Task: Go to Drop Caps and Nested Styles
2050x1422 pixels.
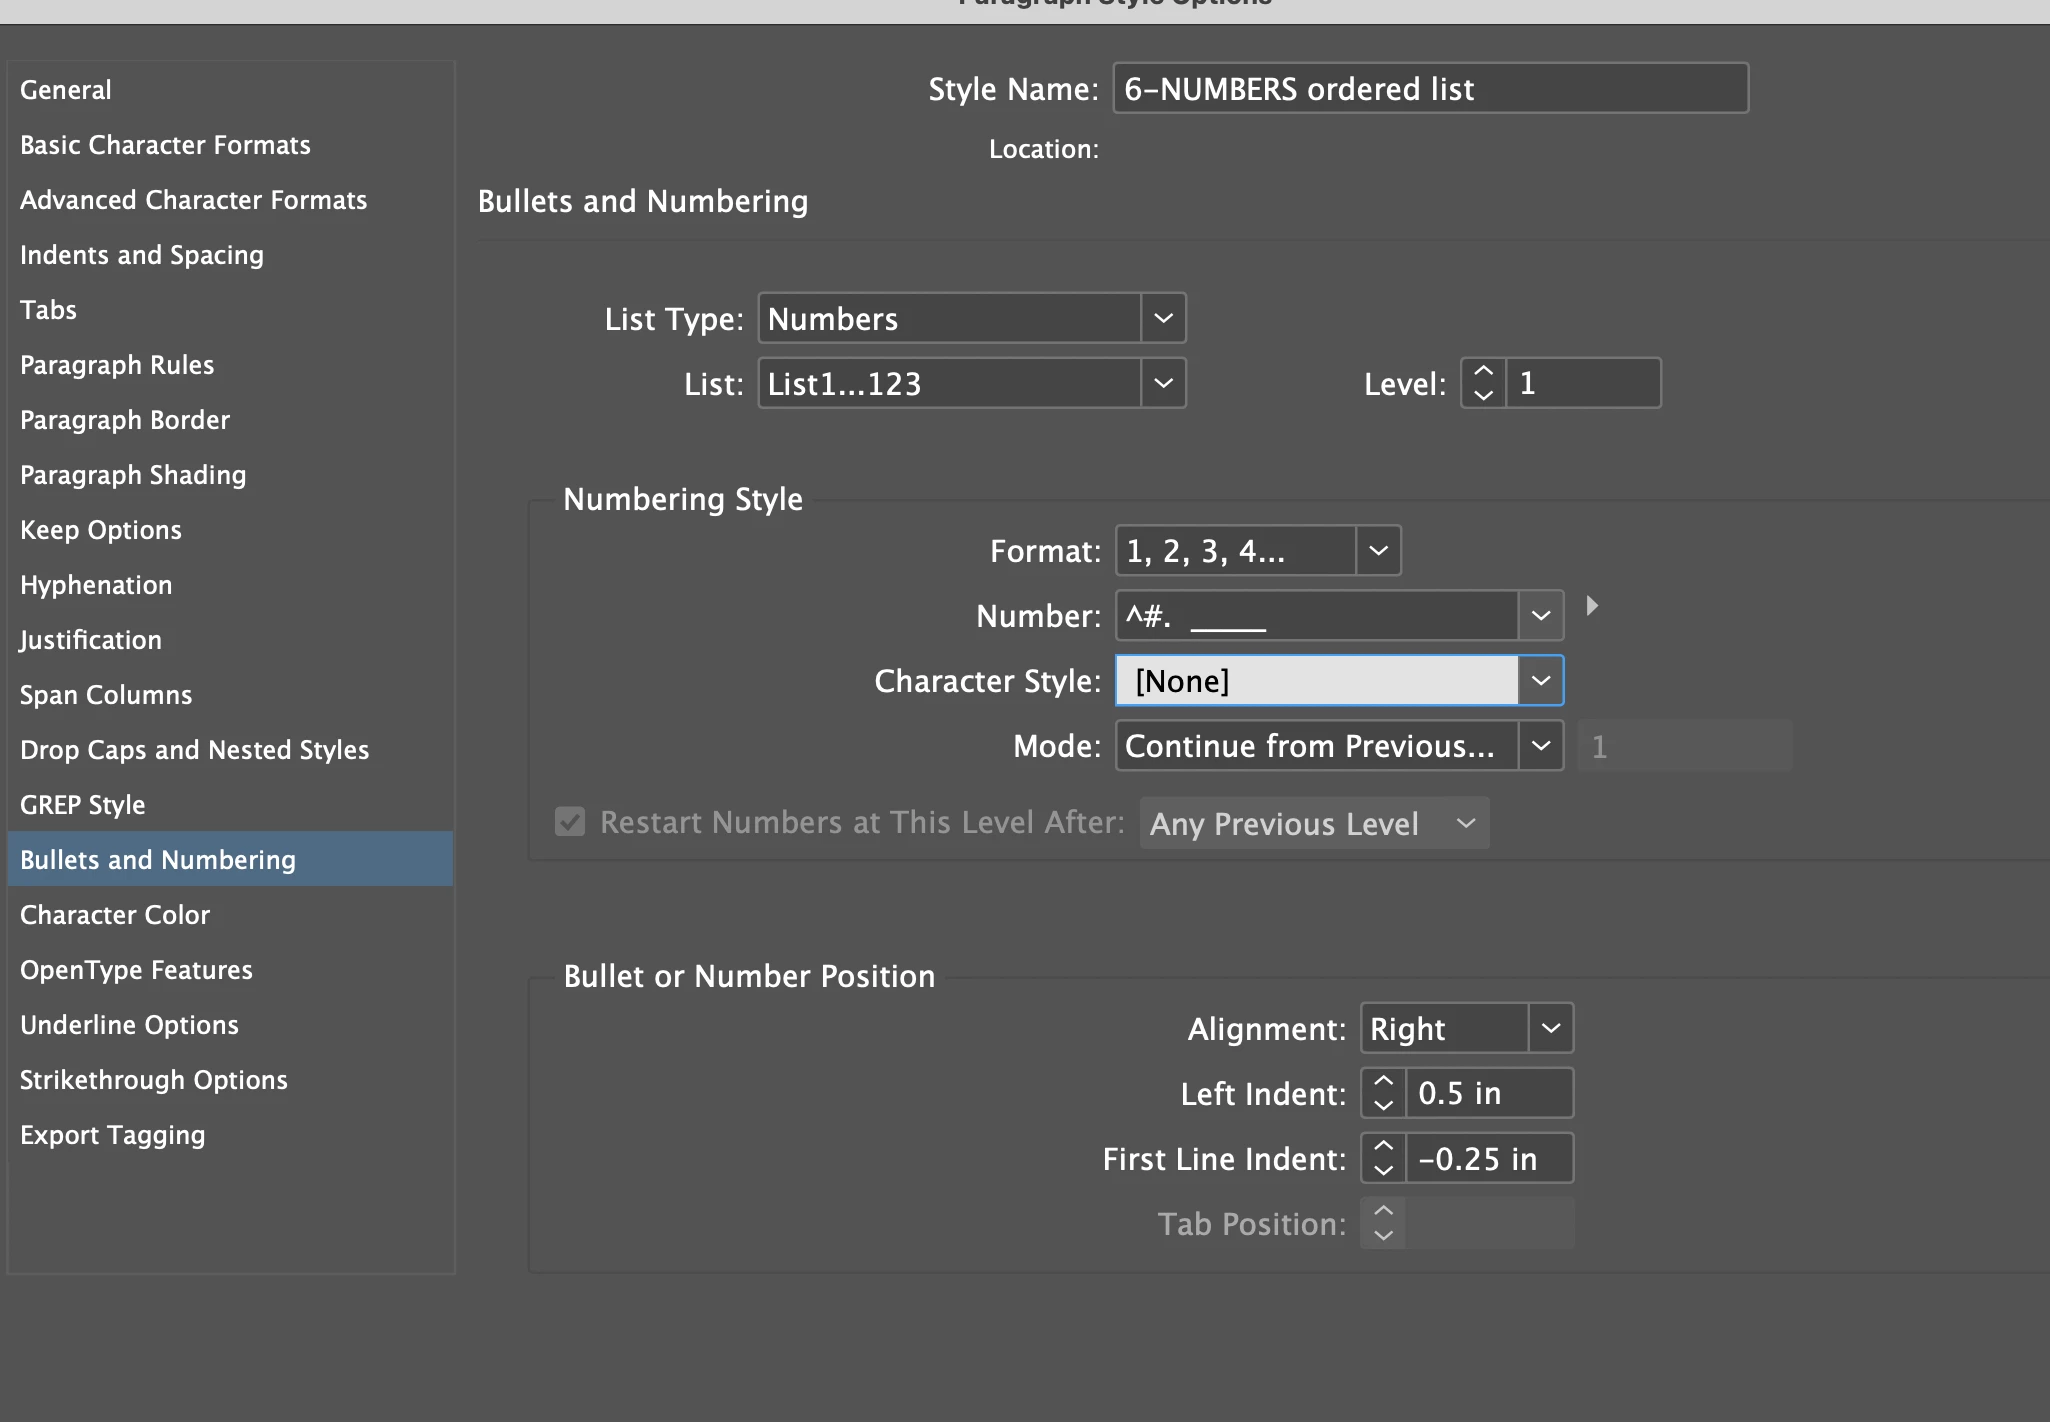Action: 195,750
